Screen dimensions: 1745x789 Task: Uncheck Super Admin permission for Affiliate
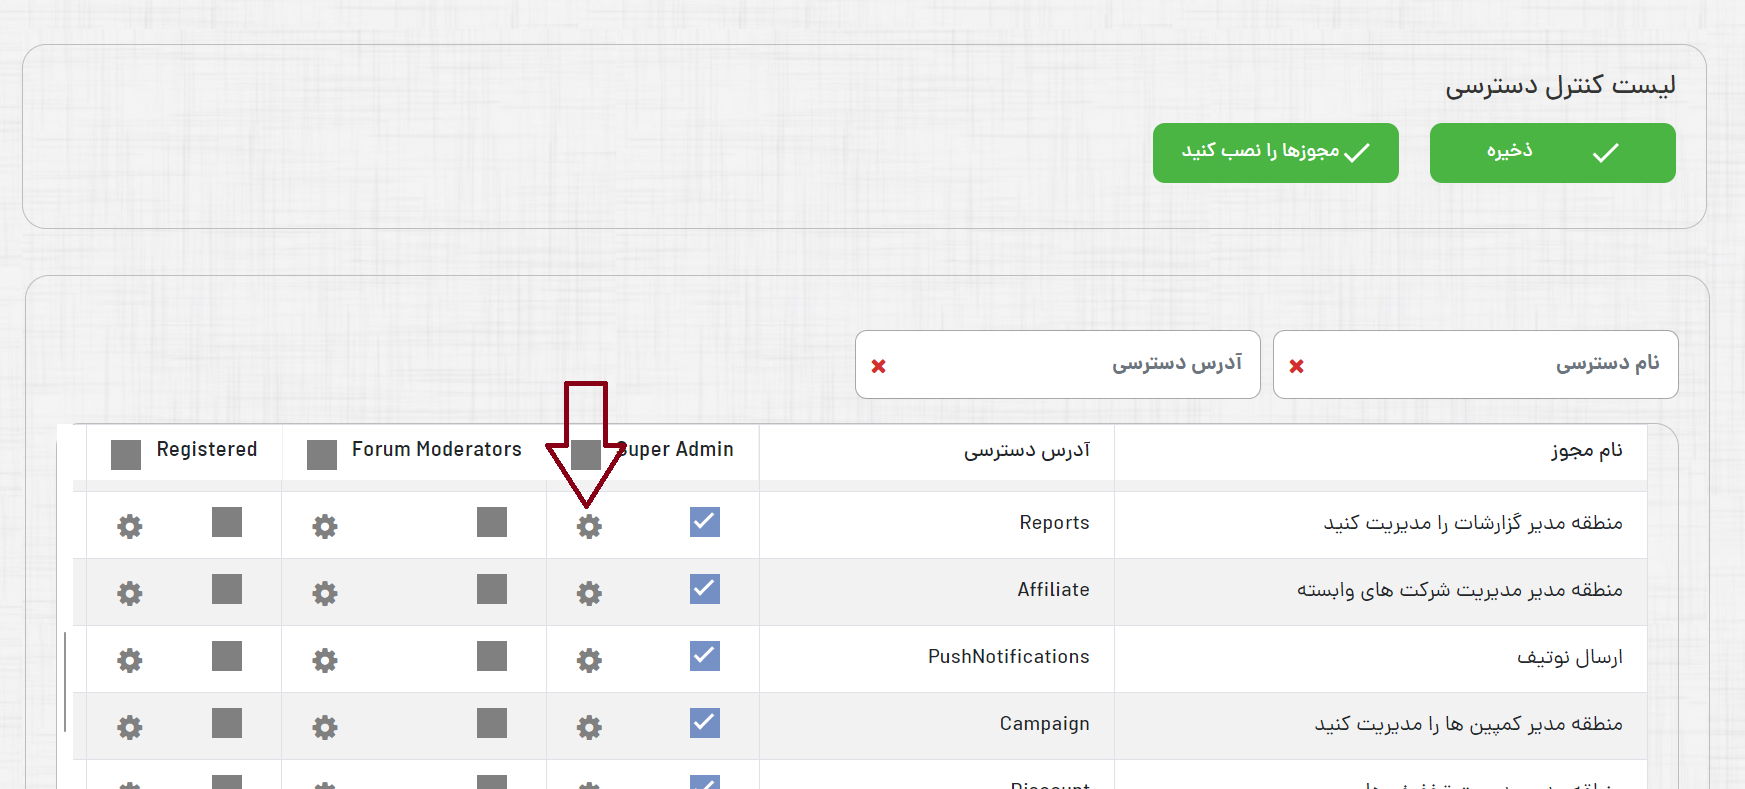point(705,589)
